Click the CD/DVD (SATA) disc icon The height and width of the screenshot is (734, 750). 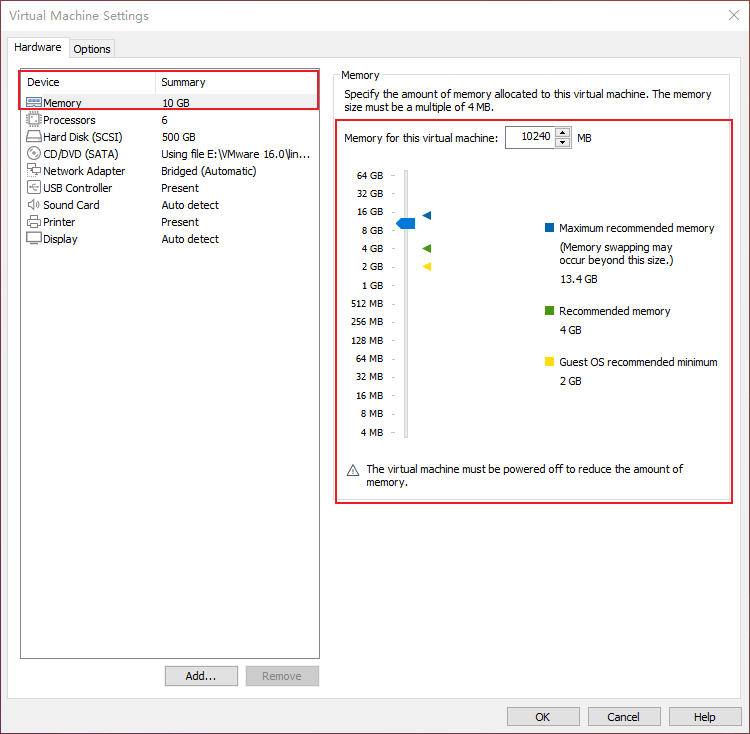[x=34, y=154]
